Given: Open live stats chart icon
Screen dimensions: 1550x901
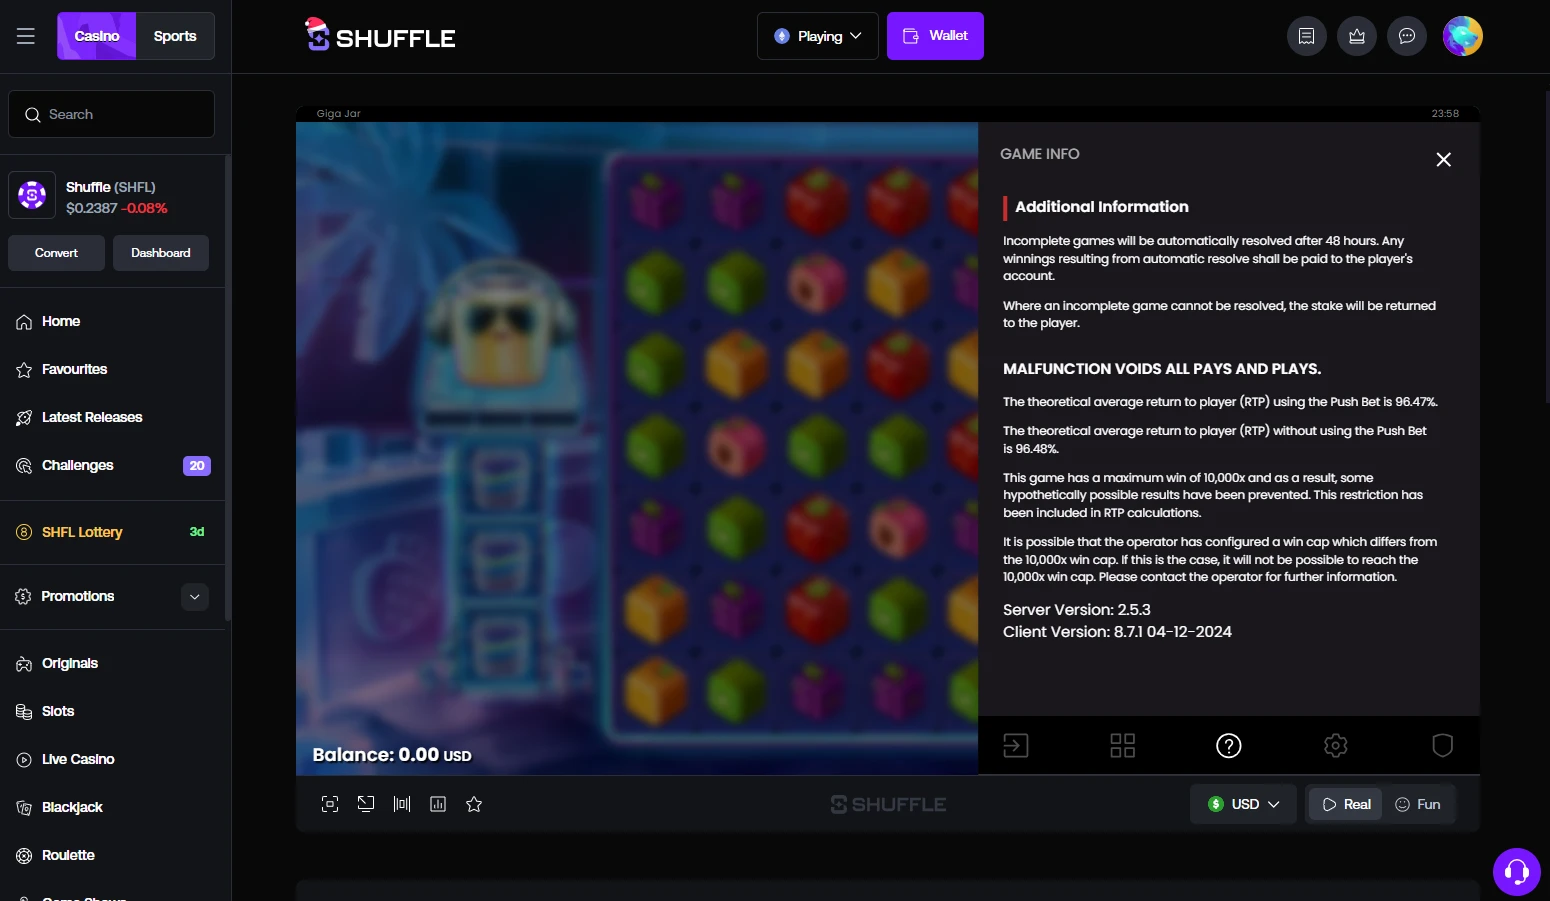Looking at the screenshot, I should pos(438,804).
